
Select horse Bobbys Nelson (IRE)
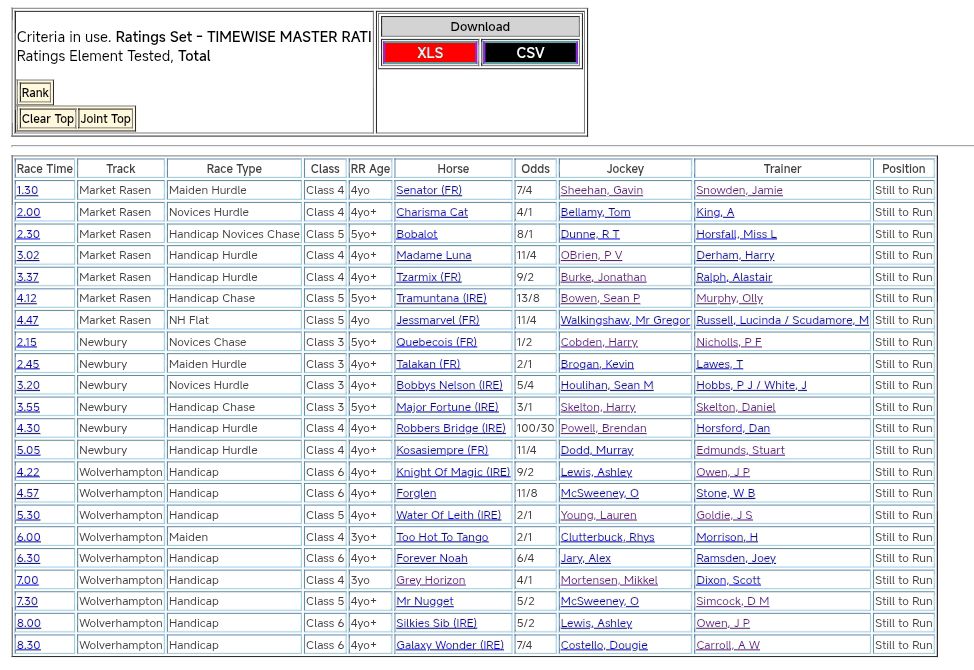tap(449, 385)
